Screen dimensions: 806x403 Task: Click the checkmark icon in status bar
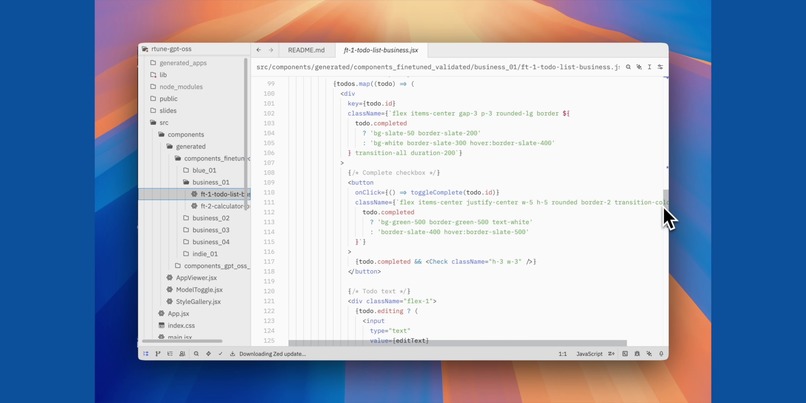221,354
